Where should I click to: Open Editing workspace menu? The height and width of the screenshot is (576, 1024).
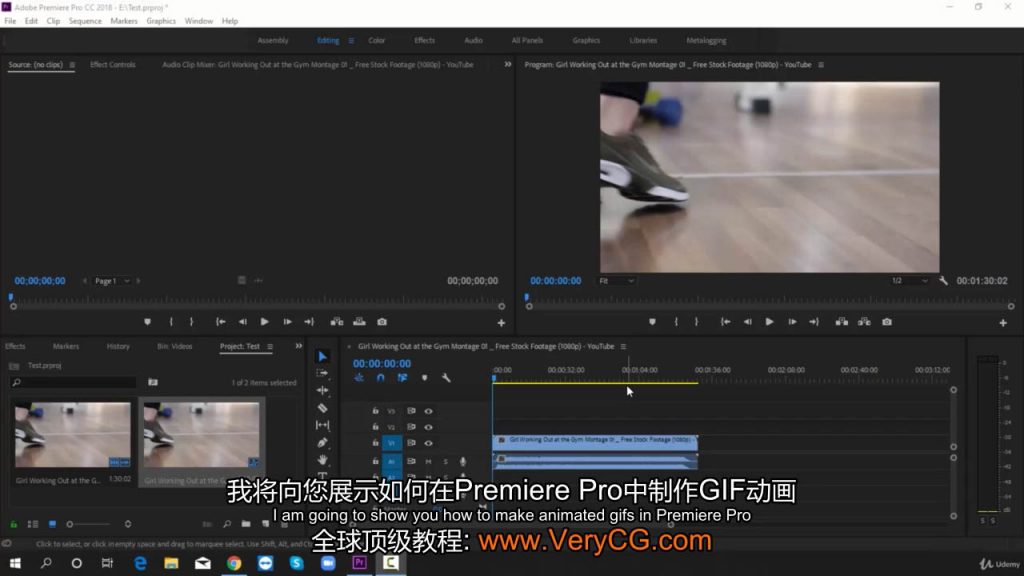click(x=351, y=40)
